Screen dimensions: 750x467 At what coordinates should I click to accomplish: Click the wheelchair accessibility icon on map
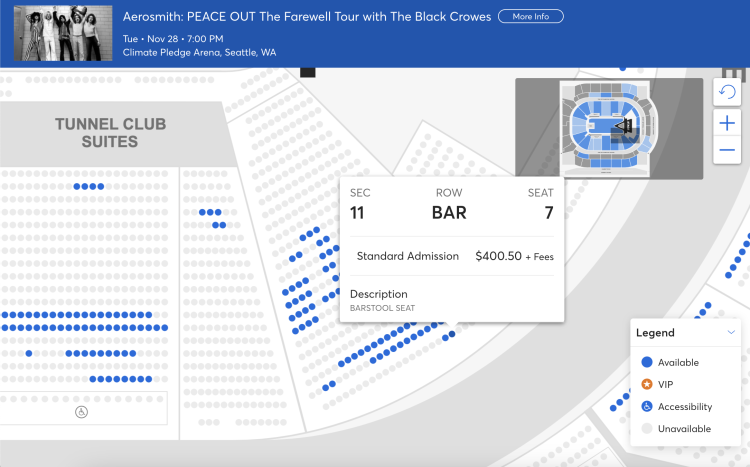point(82,411)
